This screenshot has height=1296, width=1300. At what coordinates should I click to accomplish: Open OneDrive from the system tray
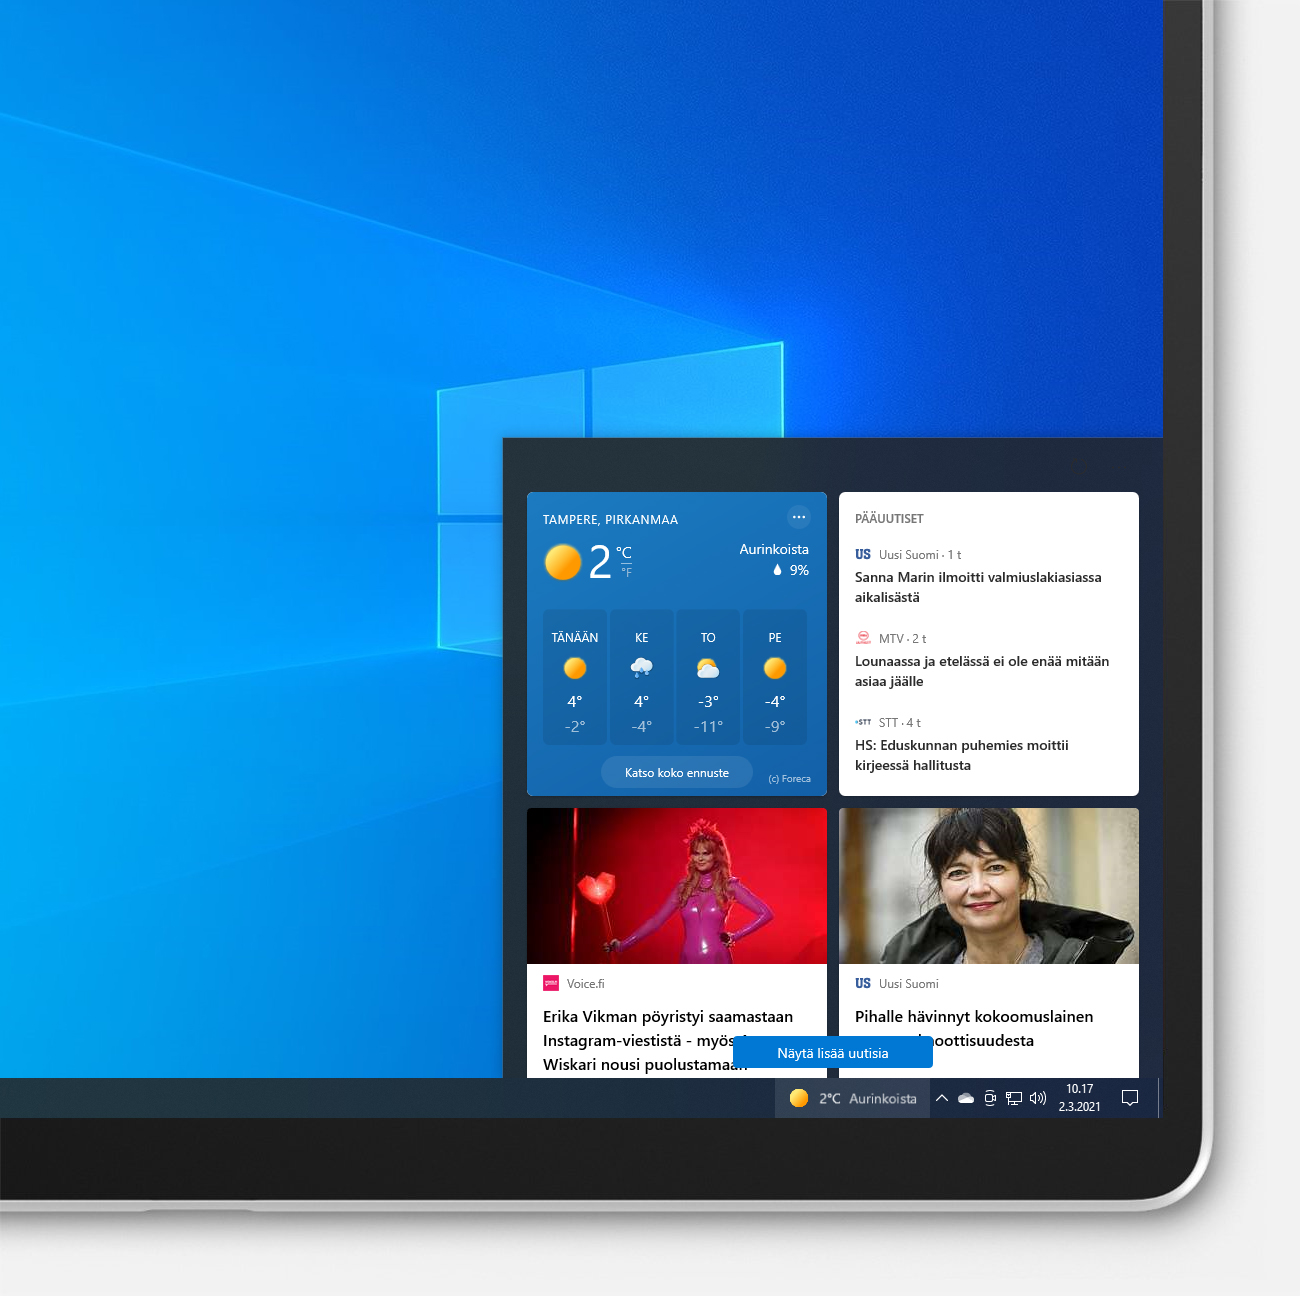965,1097
